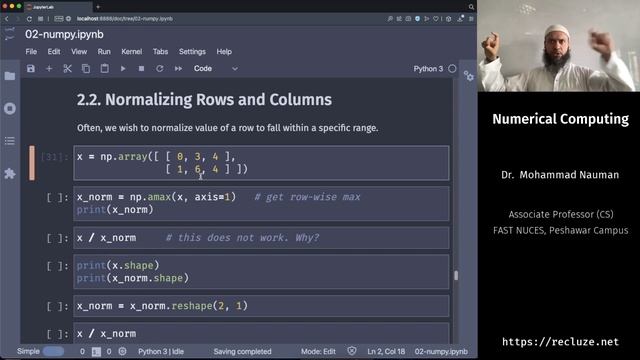The width and height of the screenshot is (640, 360).
Task: Paste cell using the clipboard icon
Action: click(x=104, y=69)
